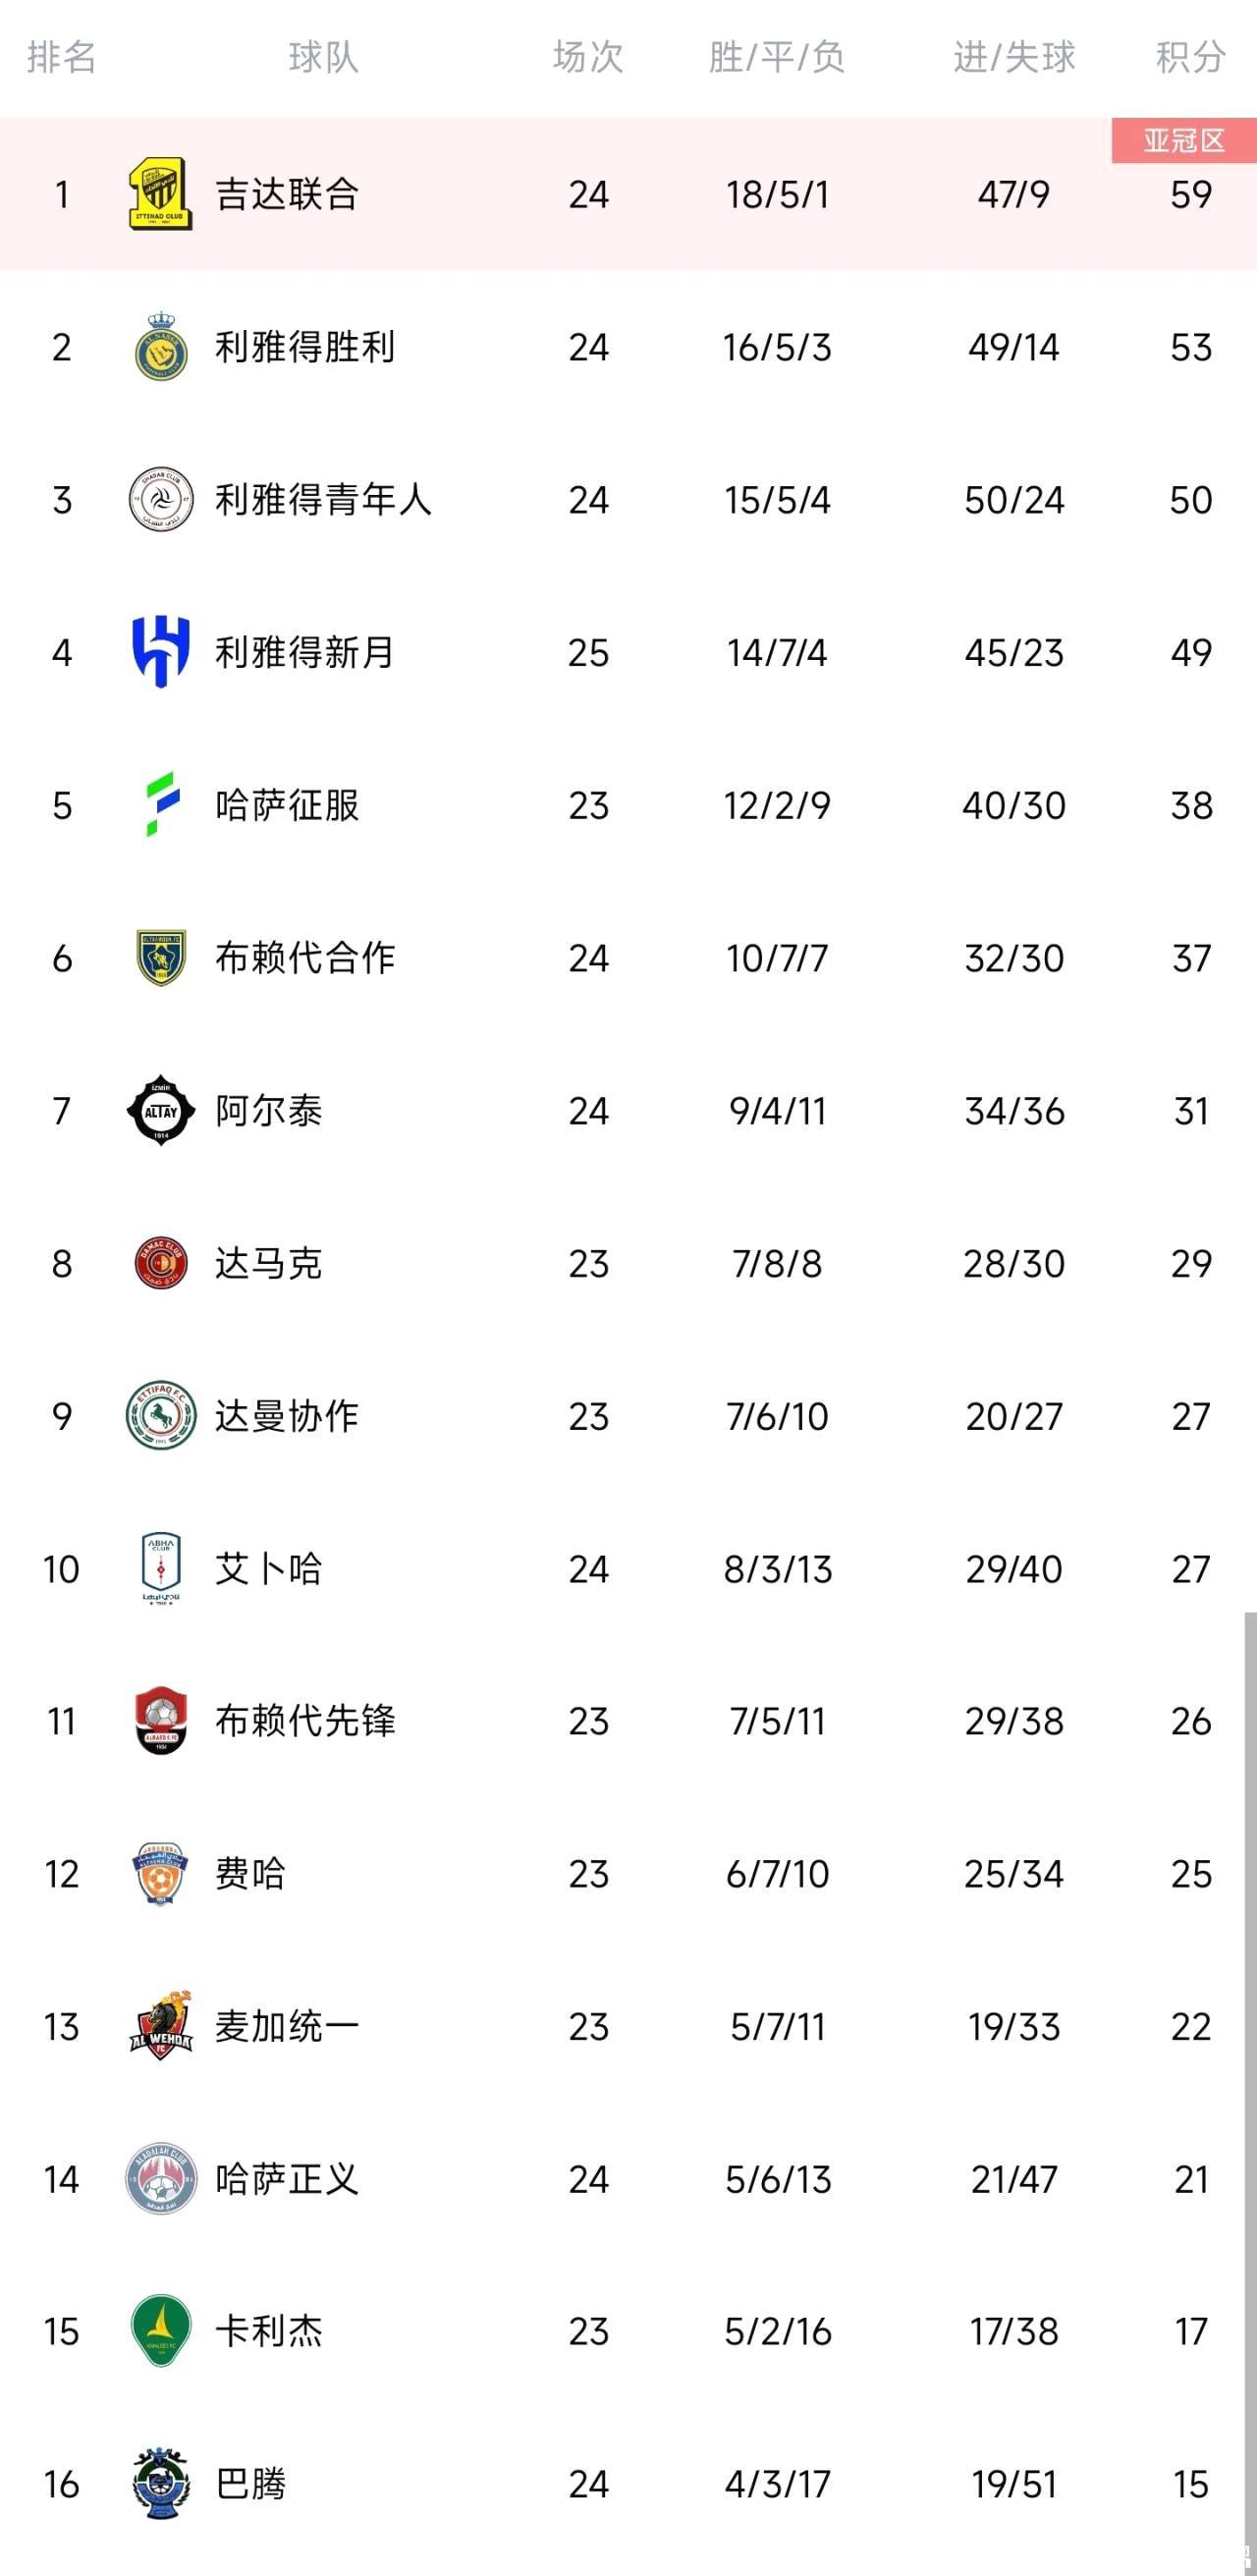Screen dimensions: 1257x2576
Task: Tap the Abha club logo
Action: pyautogui.click(x=161, y=1568)
